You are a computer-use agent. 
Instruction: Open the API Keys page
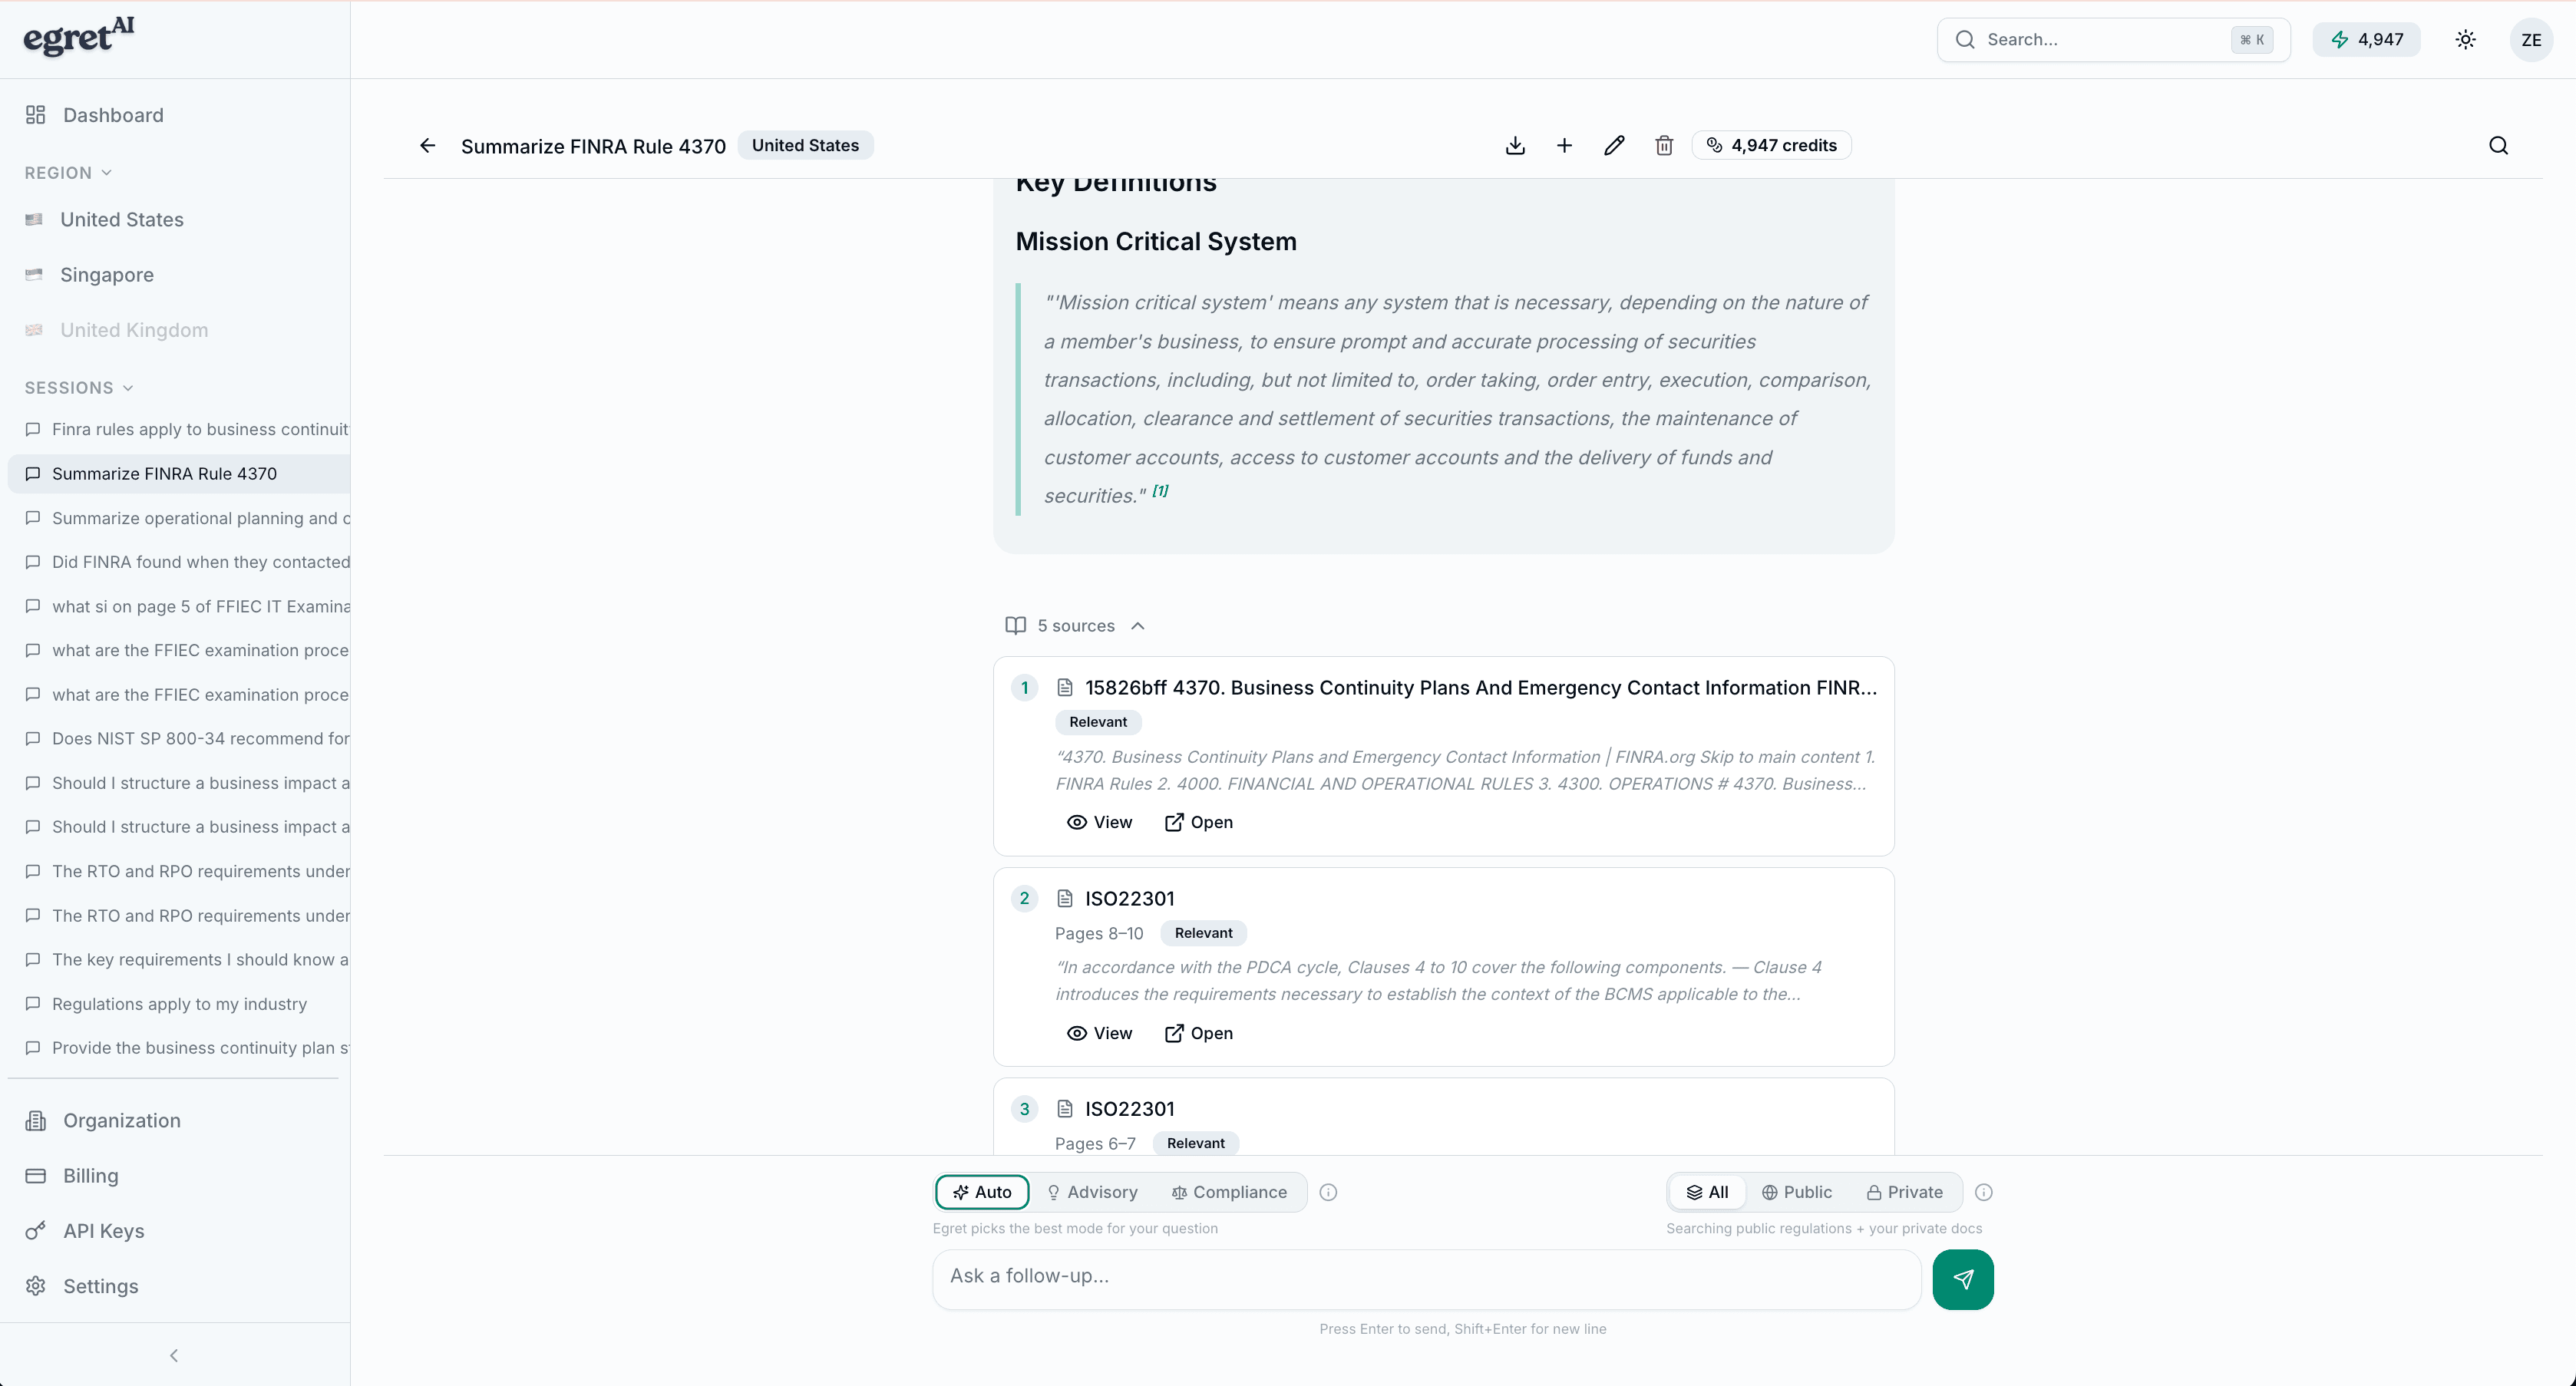103,1231
